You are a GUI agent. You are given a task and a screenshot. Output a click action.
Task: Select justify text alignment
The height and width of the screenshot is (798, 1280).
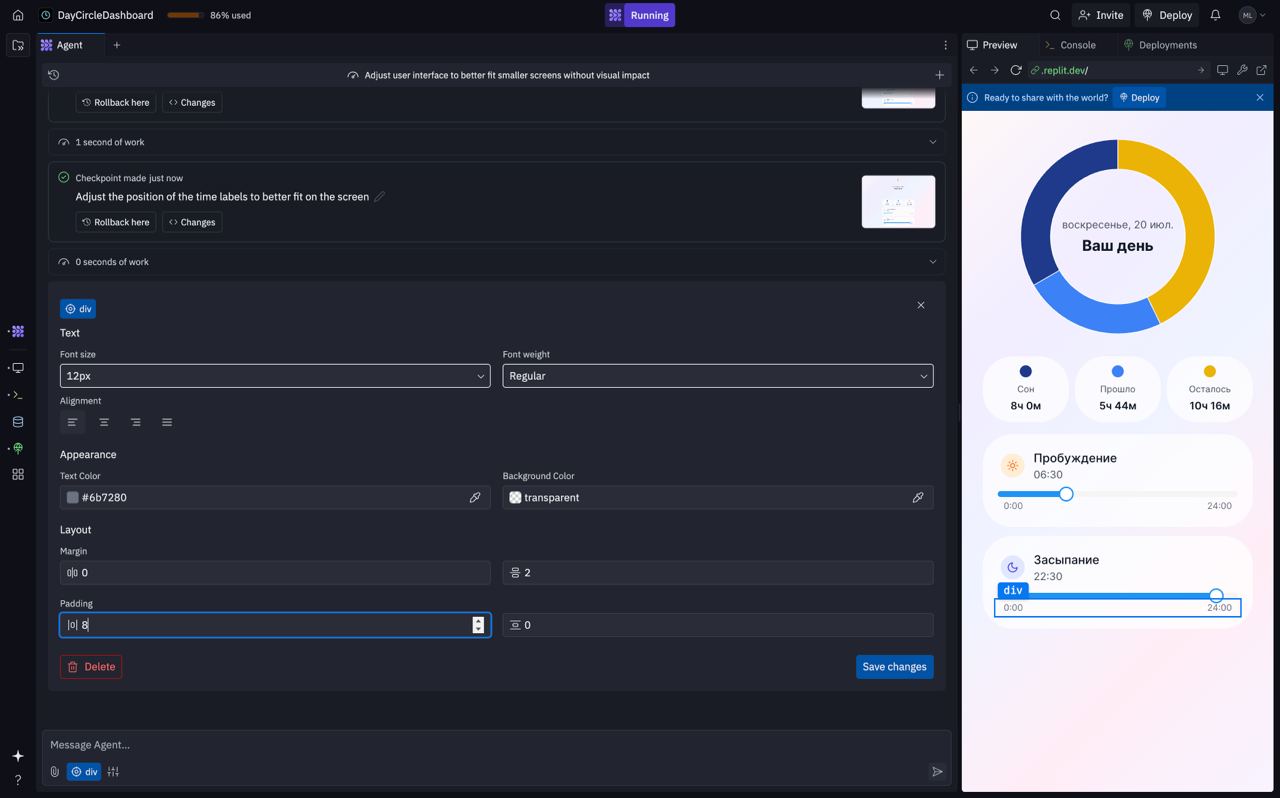167,422
